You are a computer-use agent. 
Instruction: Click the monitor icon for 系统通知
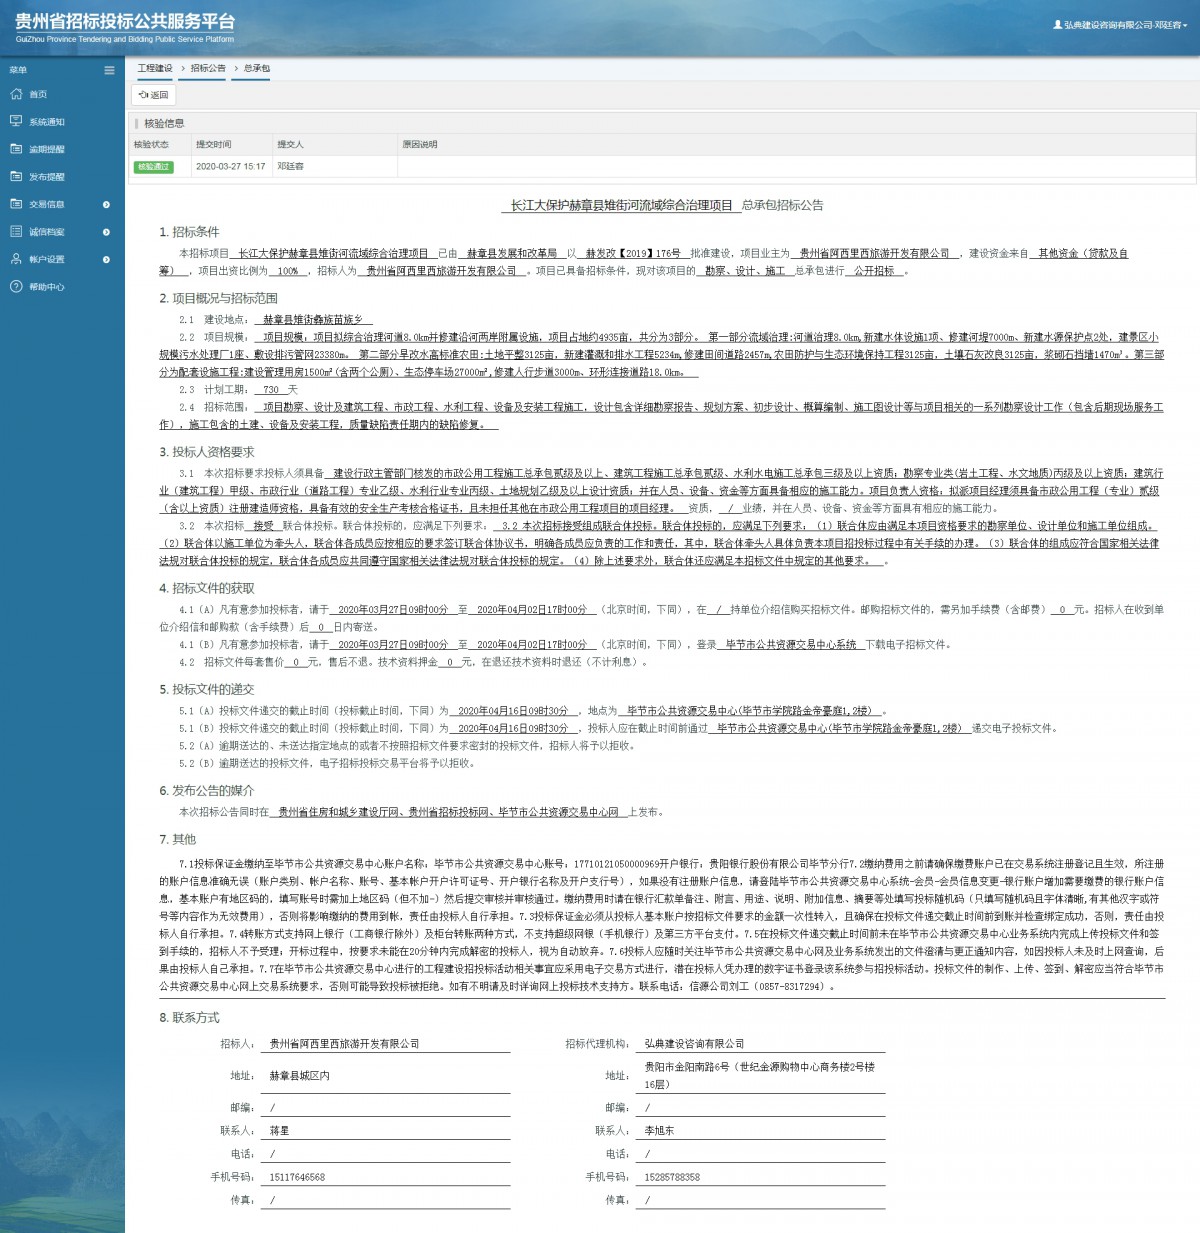[16, 121]
